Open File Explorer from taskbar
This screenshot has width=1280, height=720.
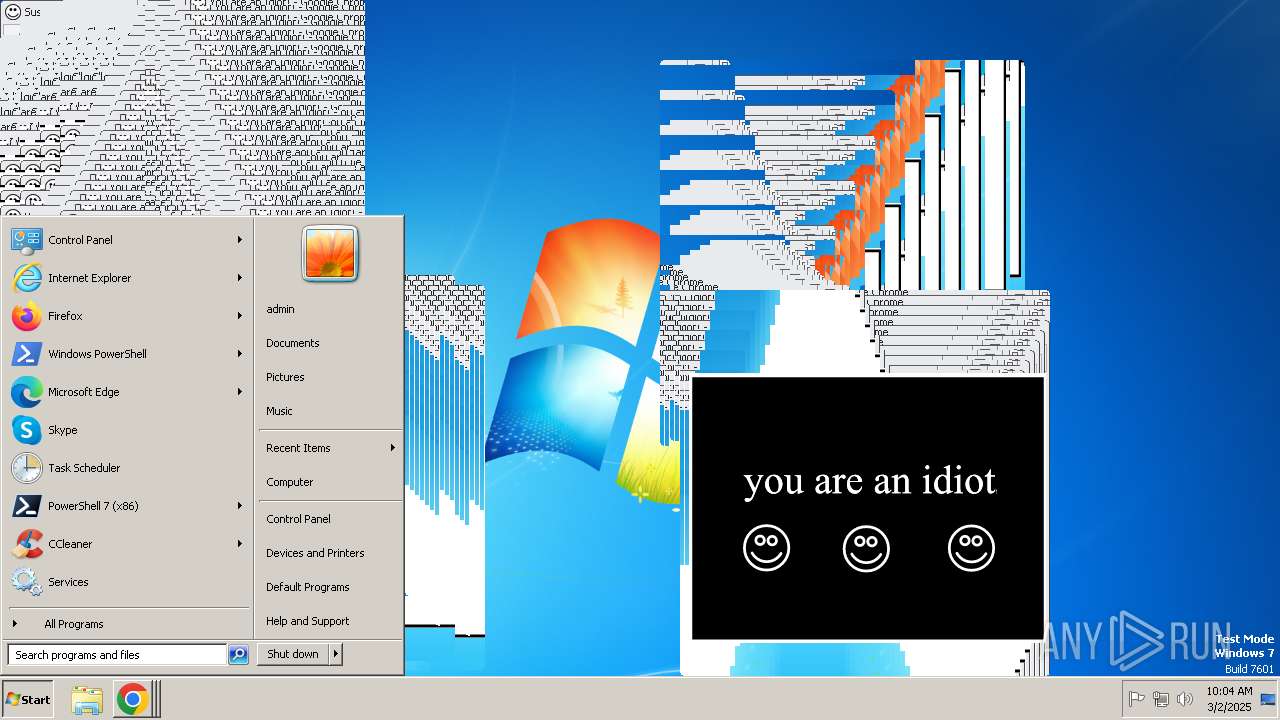click(87, 700)
